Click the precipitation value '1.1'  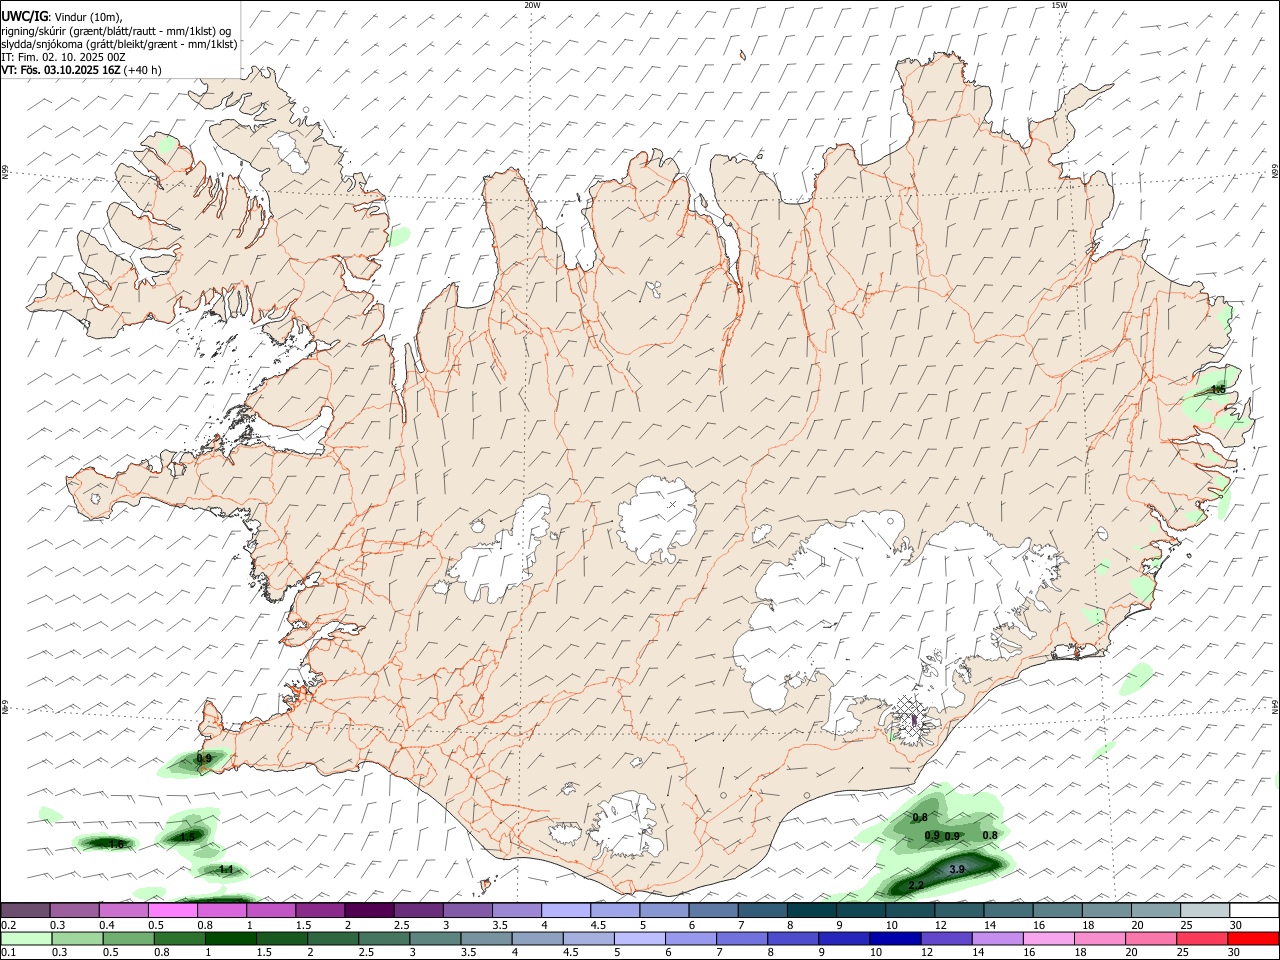click(x=226, y=870)
